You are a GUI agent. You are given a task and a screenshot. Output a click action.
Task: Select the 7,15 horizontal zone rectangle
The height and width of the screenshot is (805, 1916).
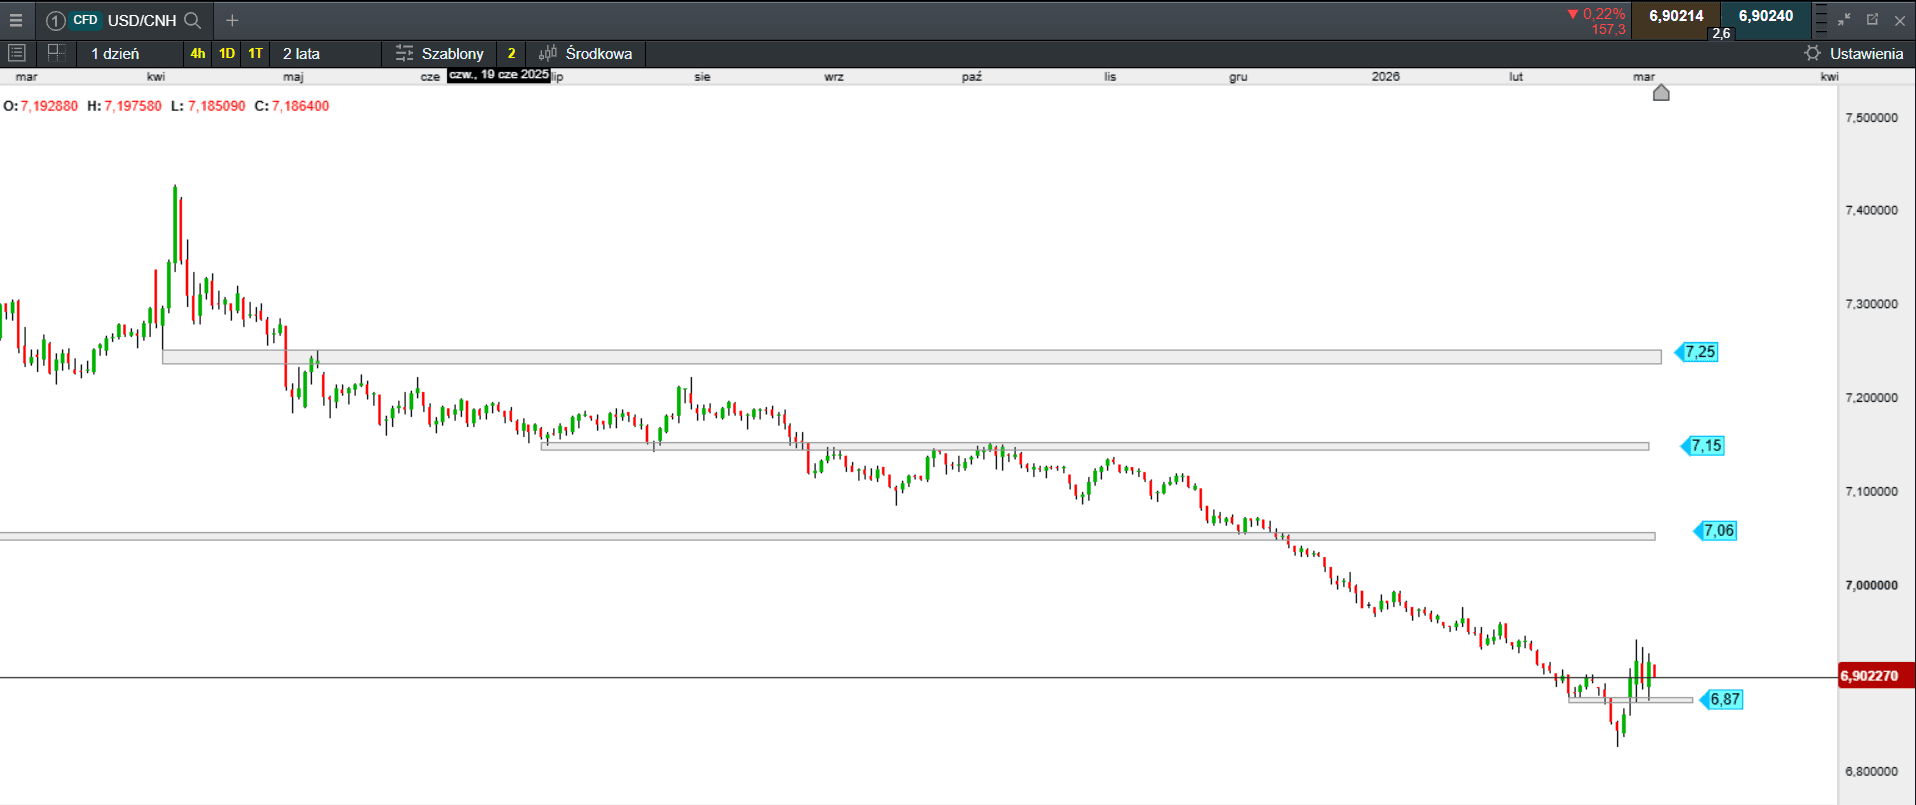pyautogui.click(x=1095, y=446)
